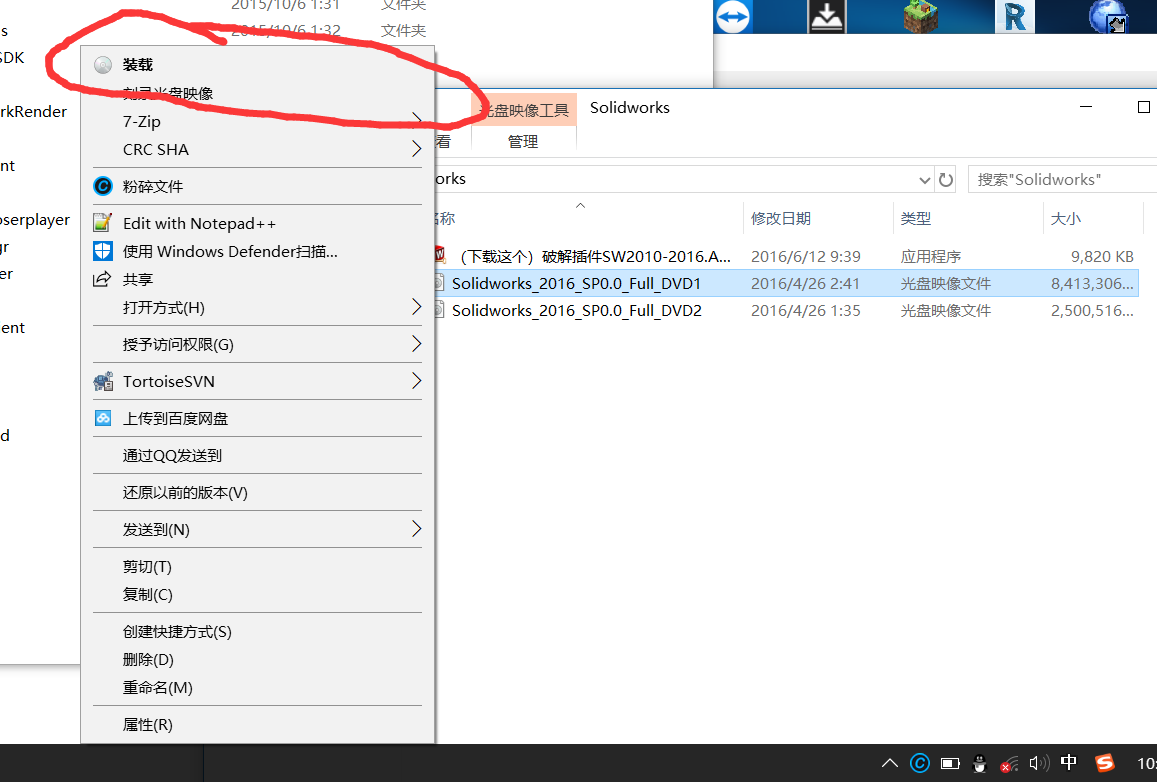Click the refresh icon beside the address bar
Viewport: 1157px width, 782px height.
(945, 179)
